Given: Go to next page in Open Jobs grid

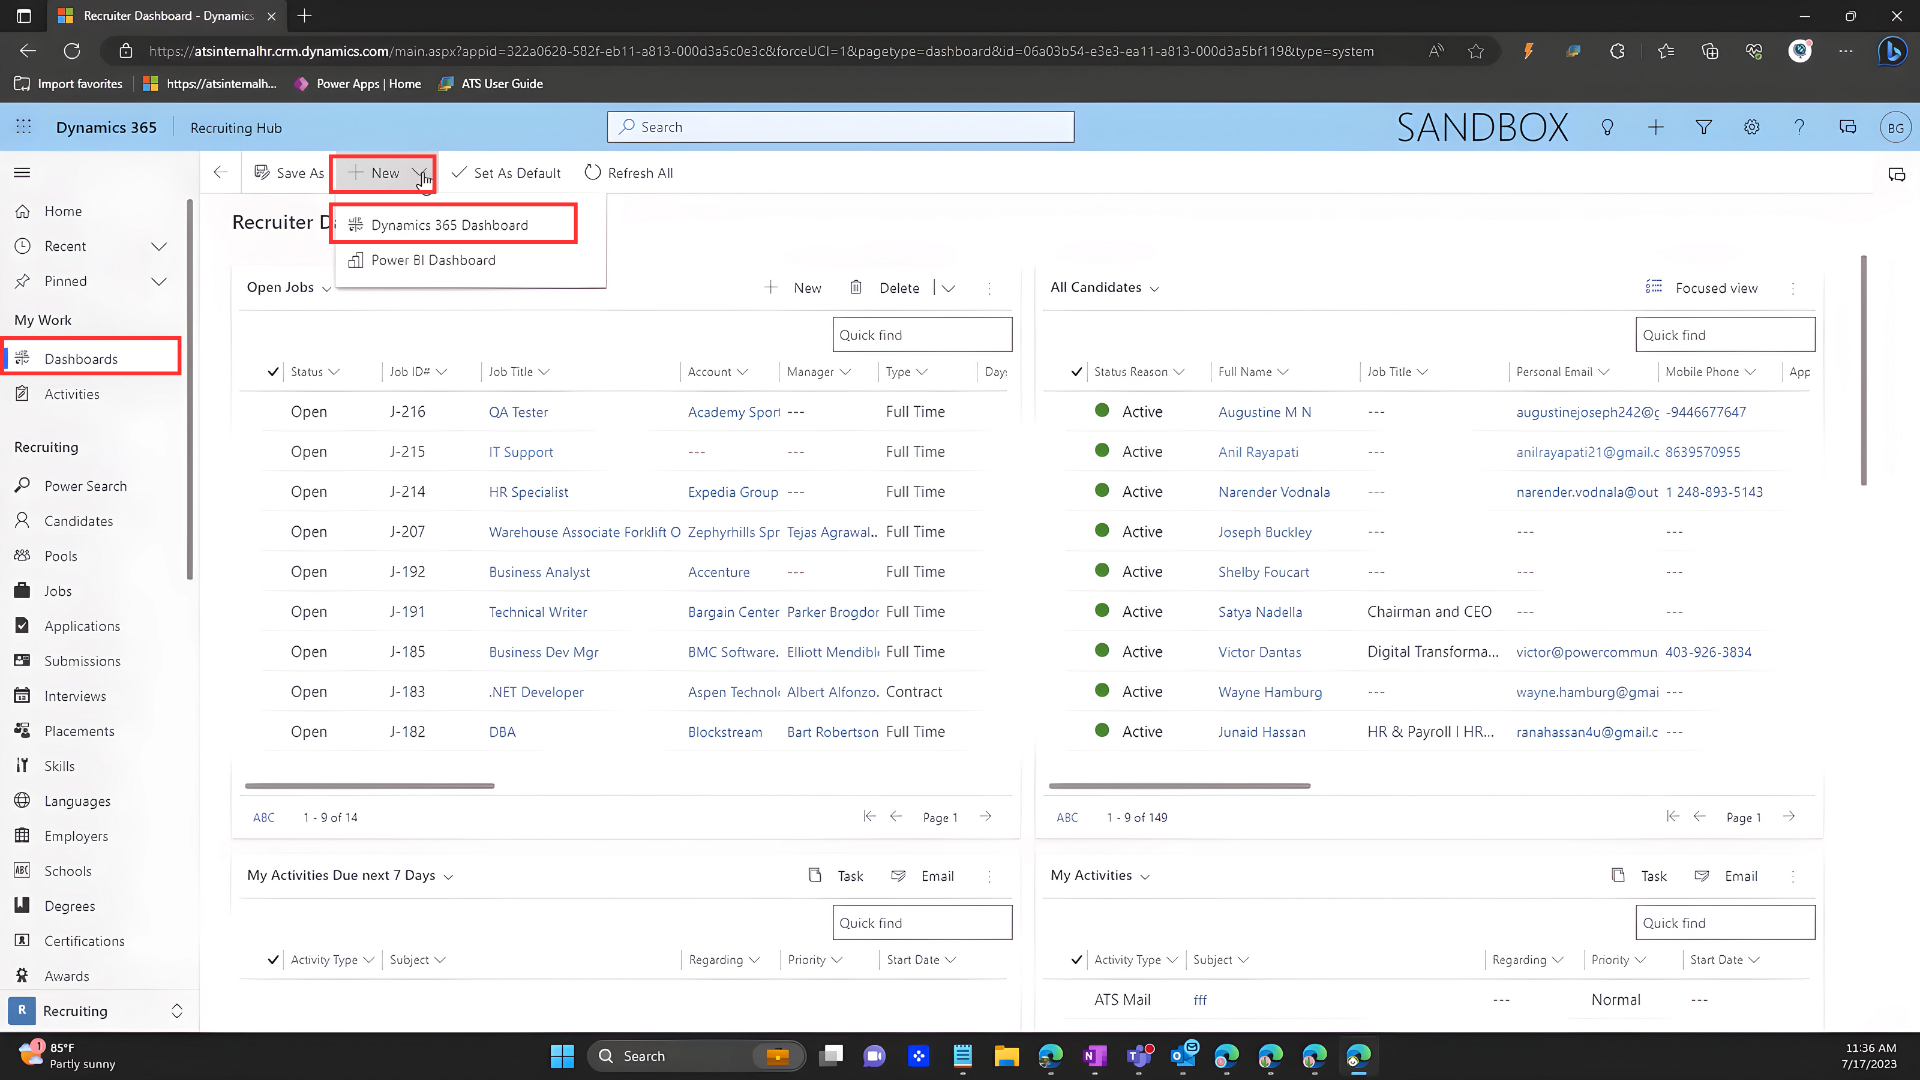Looking at the screenshot, I should click(986, 816).
